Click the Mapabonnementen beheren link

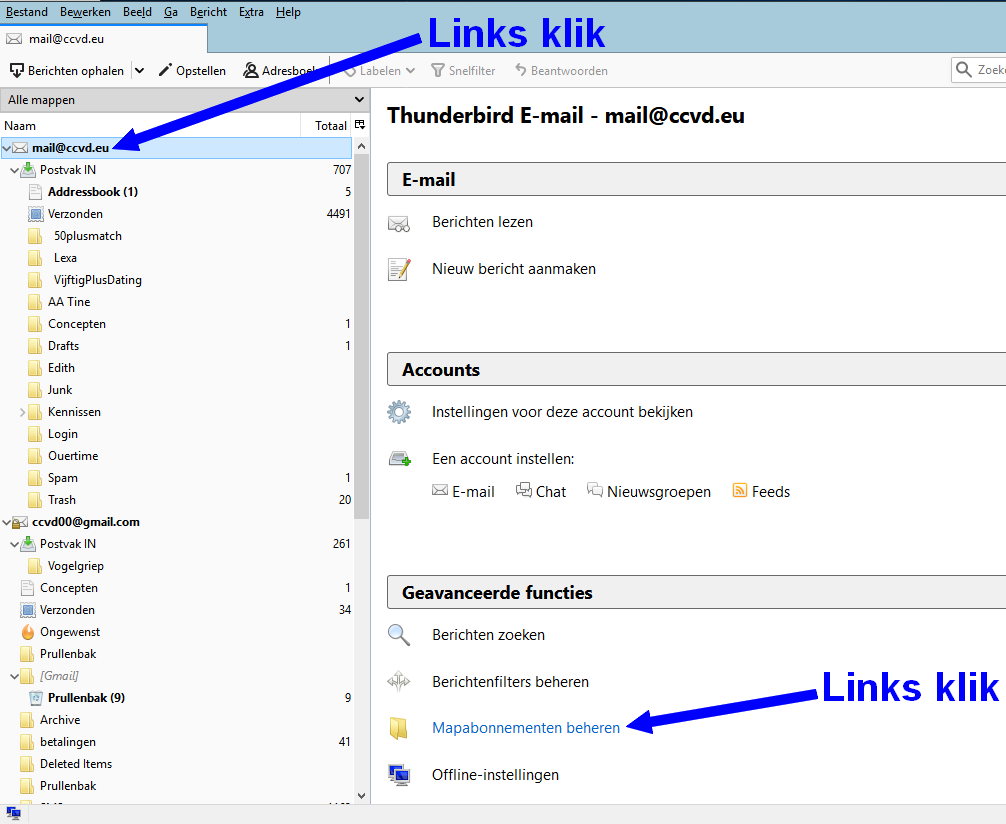(525, 728)
